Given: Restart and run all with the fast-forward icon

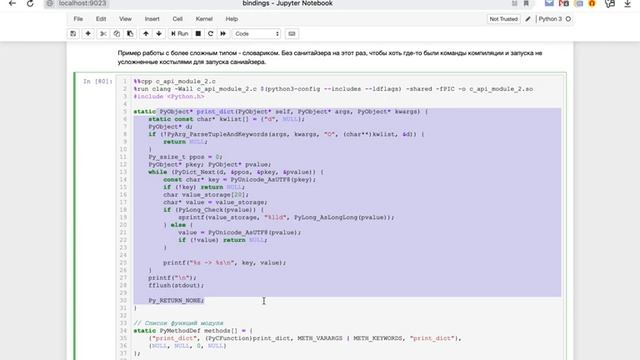Looking at the screenshot, I should 223,33.
